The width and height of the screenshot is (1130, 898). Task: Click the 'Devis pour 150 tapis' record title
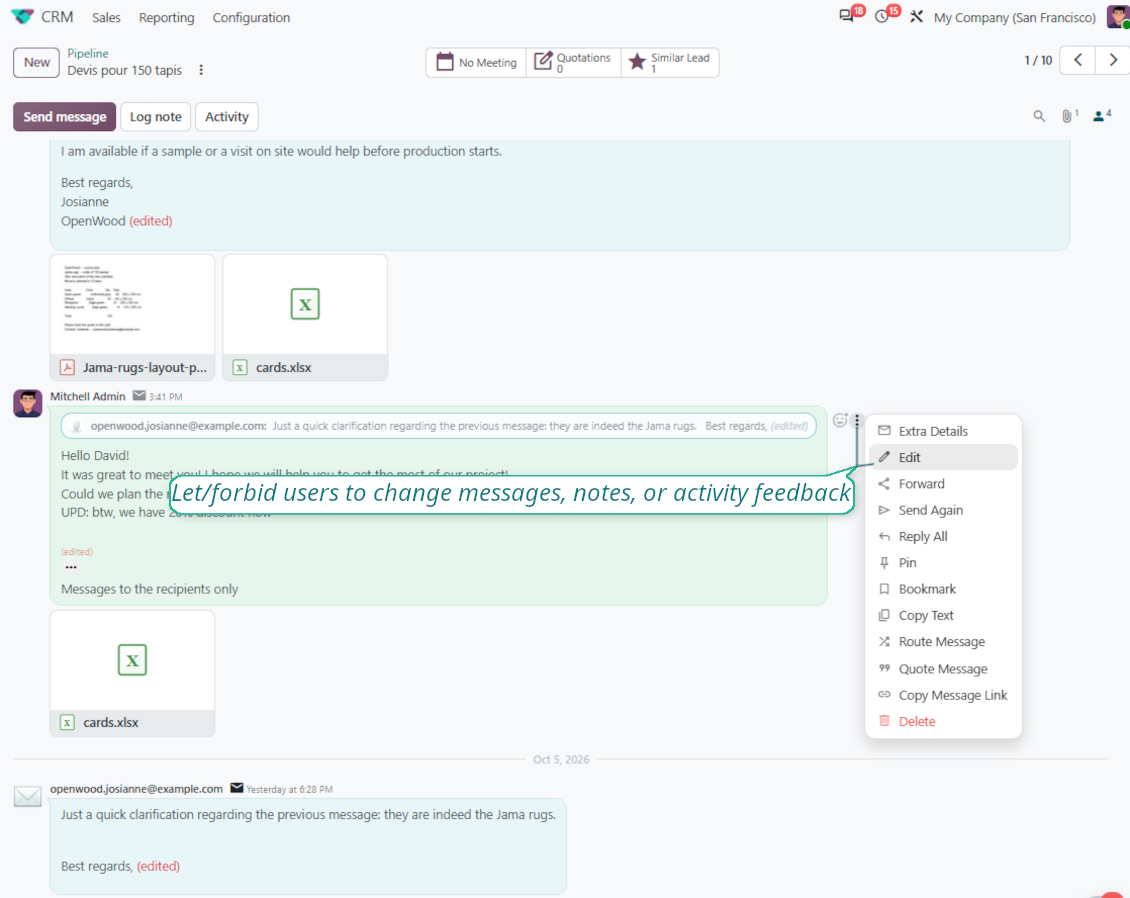pyautogui.click(x=125, y=71)
